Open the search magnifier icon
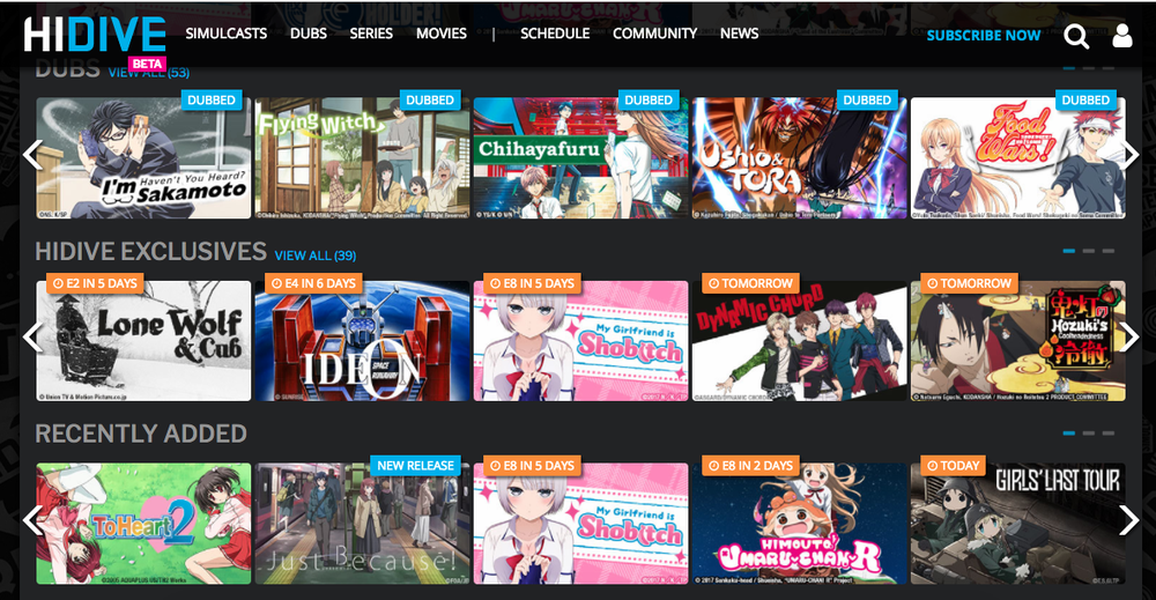The height and width of the screenshot is (600, 1156). (x=1076, y=35)
